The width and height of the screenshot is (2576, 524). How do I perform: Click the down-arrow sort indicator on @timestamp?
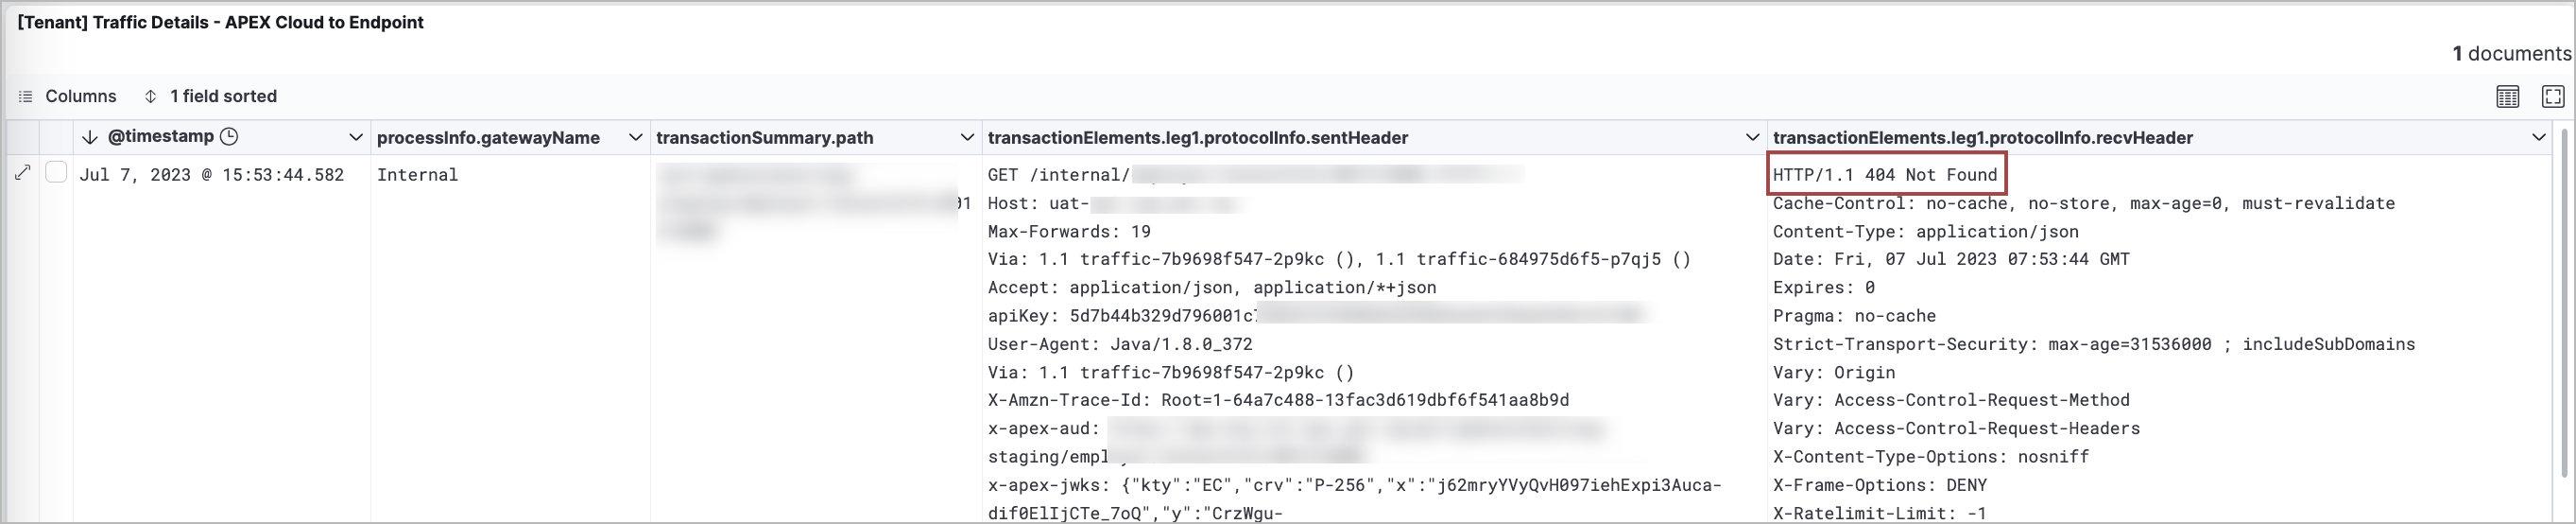tap(90, 137)
